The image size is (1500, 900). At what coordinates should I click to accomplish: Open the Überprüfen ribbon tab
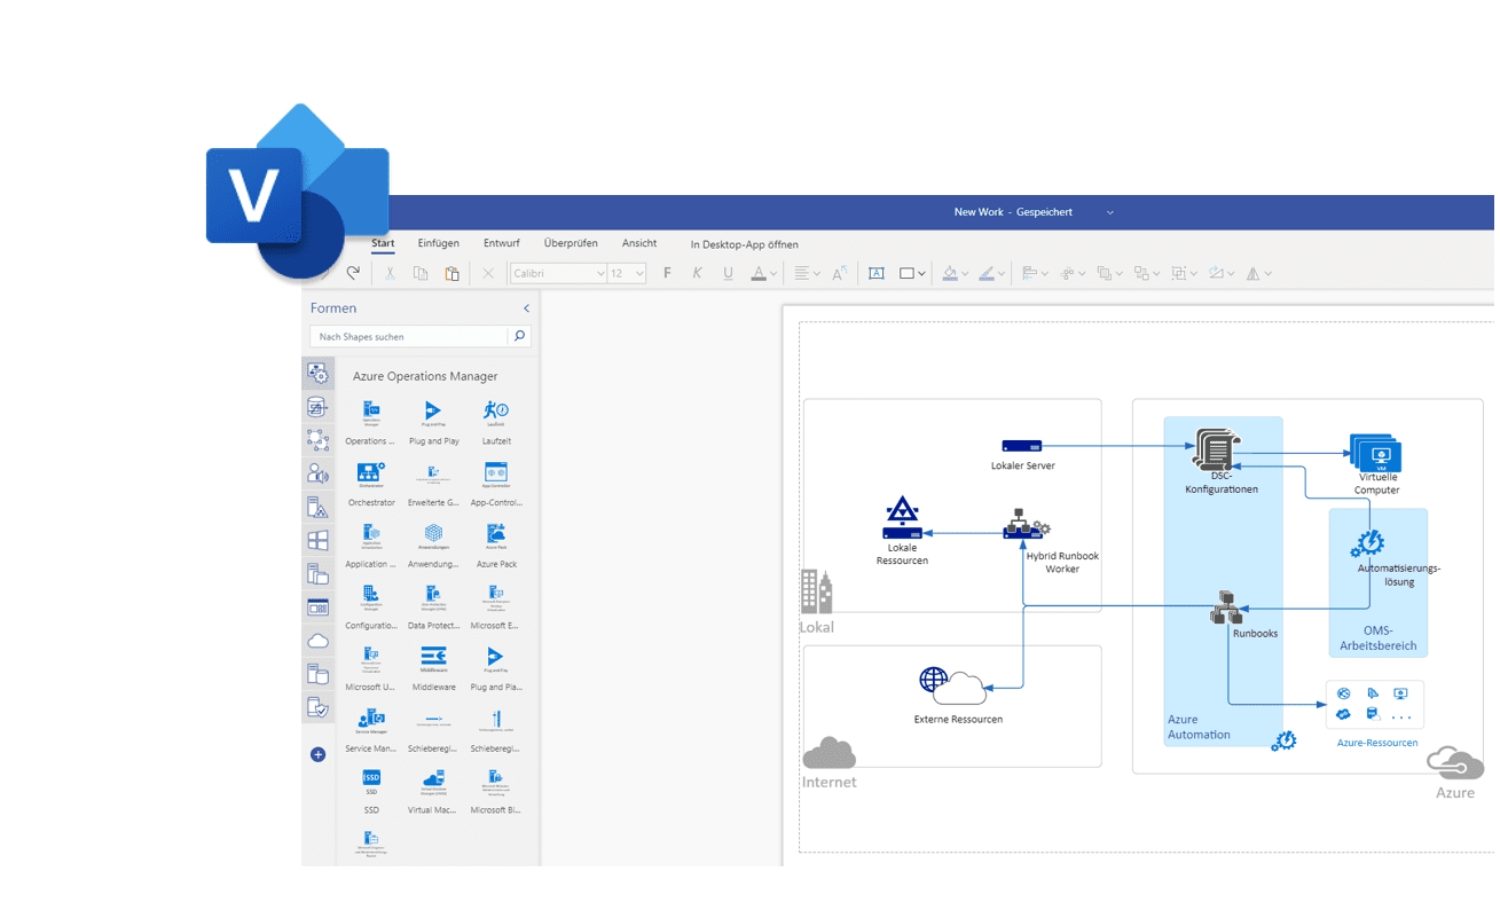[x=571, y=243]
